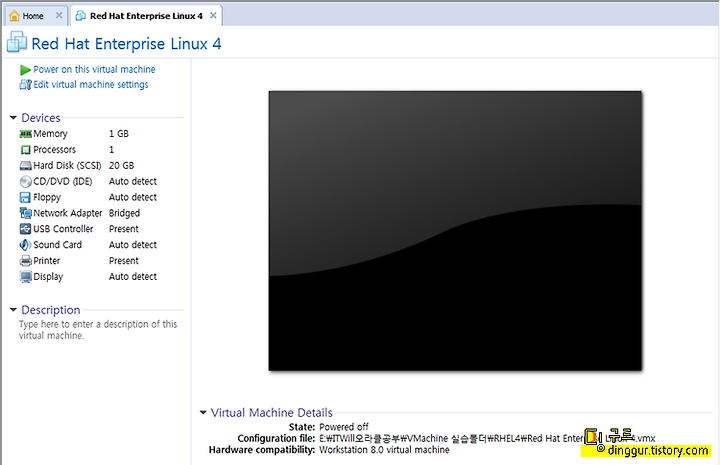The width and height of the screenshot is (720, 465).
Task: Click the 1 GB memory value
Action: (119, 134)
